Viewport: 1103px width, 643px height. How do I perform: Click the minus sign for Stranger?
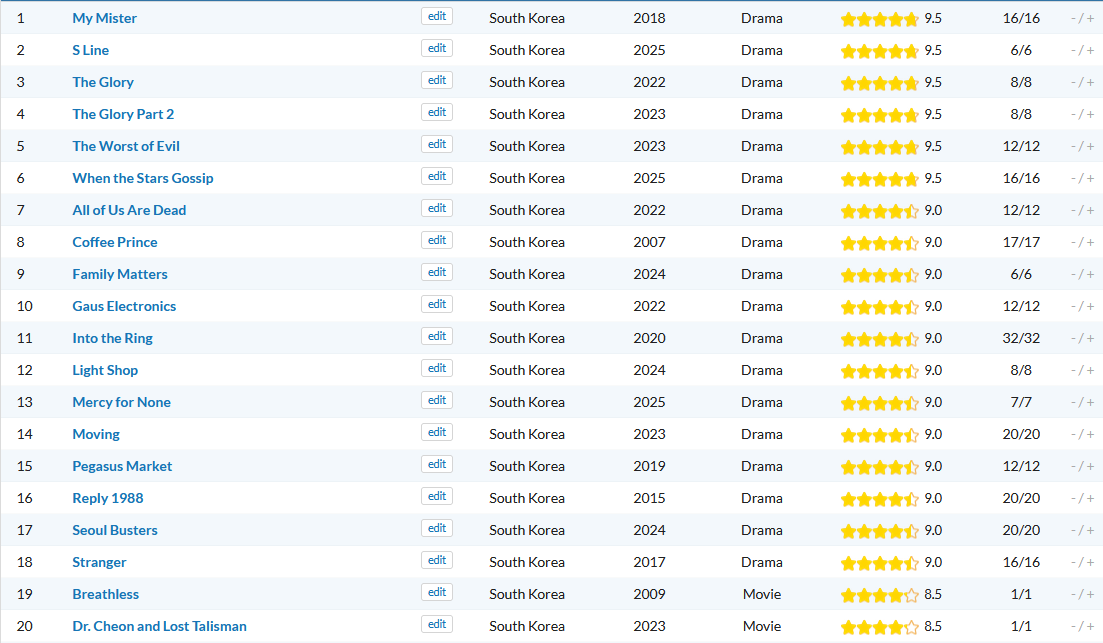pyautogui.click(x=1073, y=562)
